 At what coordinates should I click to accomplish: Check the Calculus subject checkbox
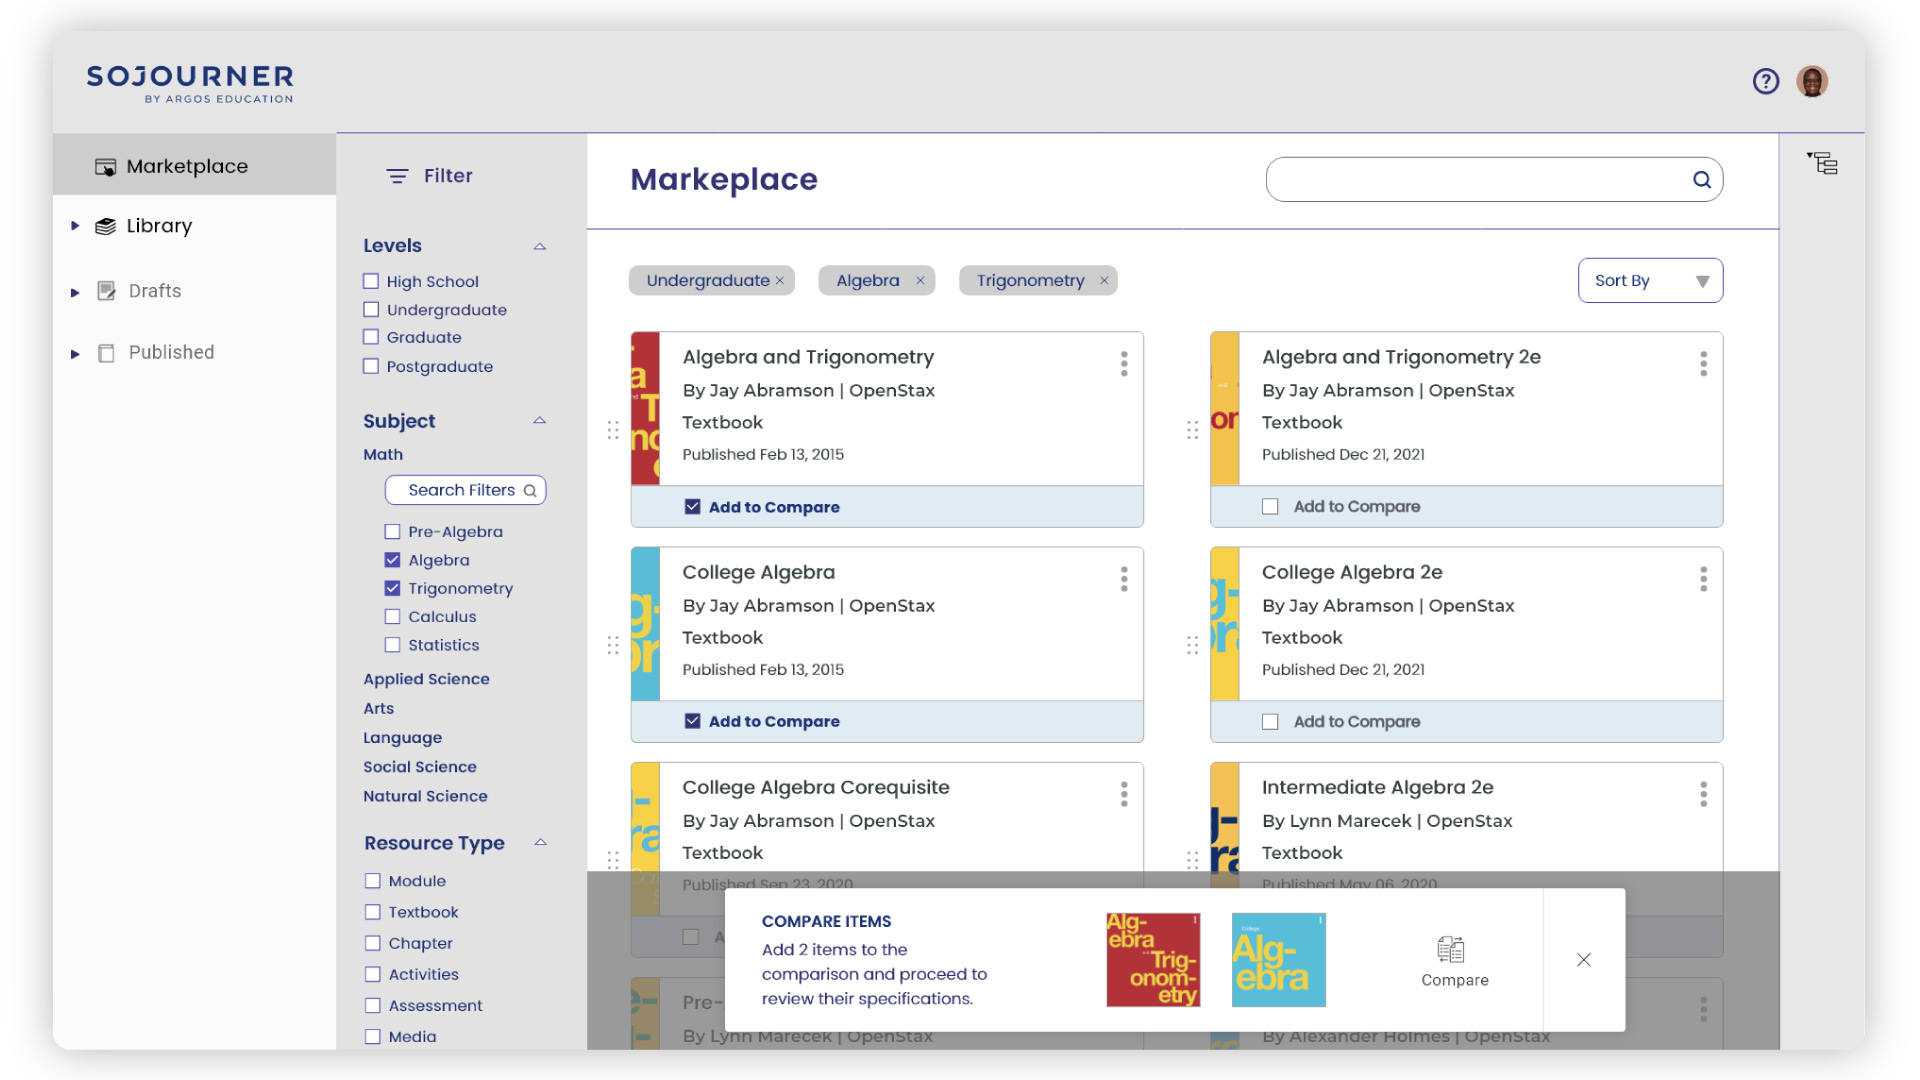coord(392,617)
